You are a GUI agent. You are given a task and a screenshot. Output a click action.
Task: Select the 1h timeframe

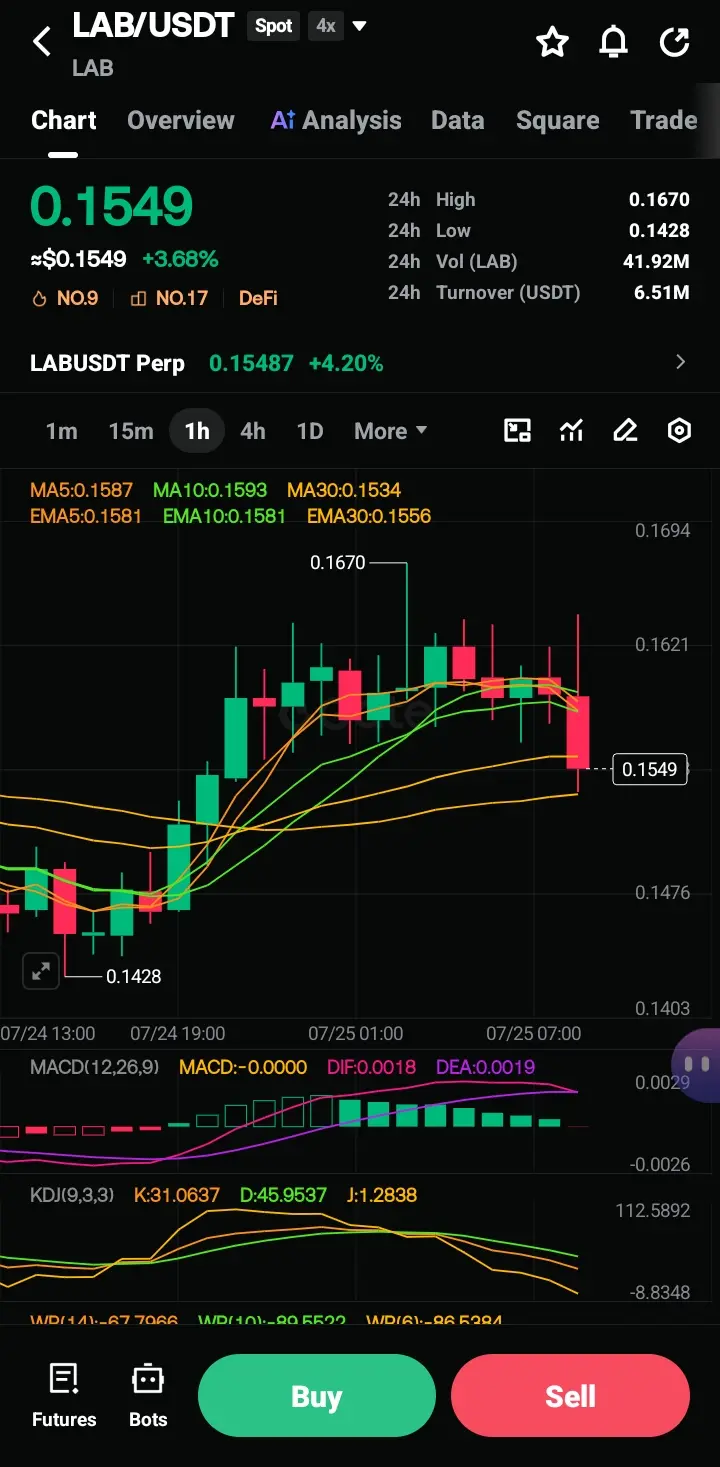[x=197, y=431]
